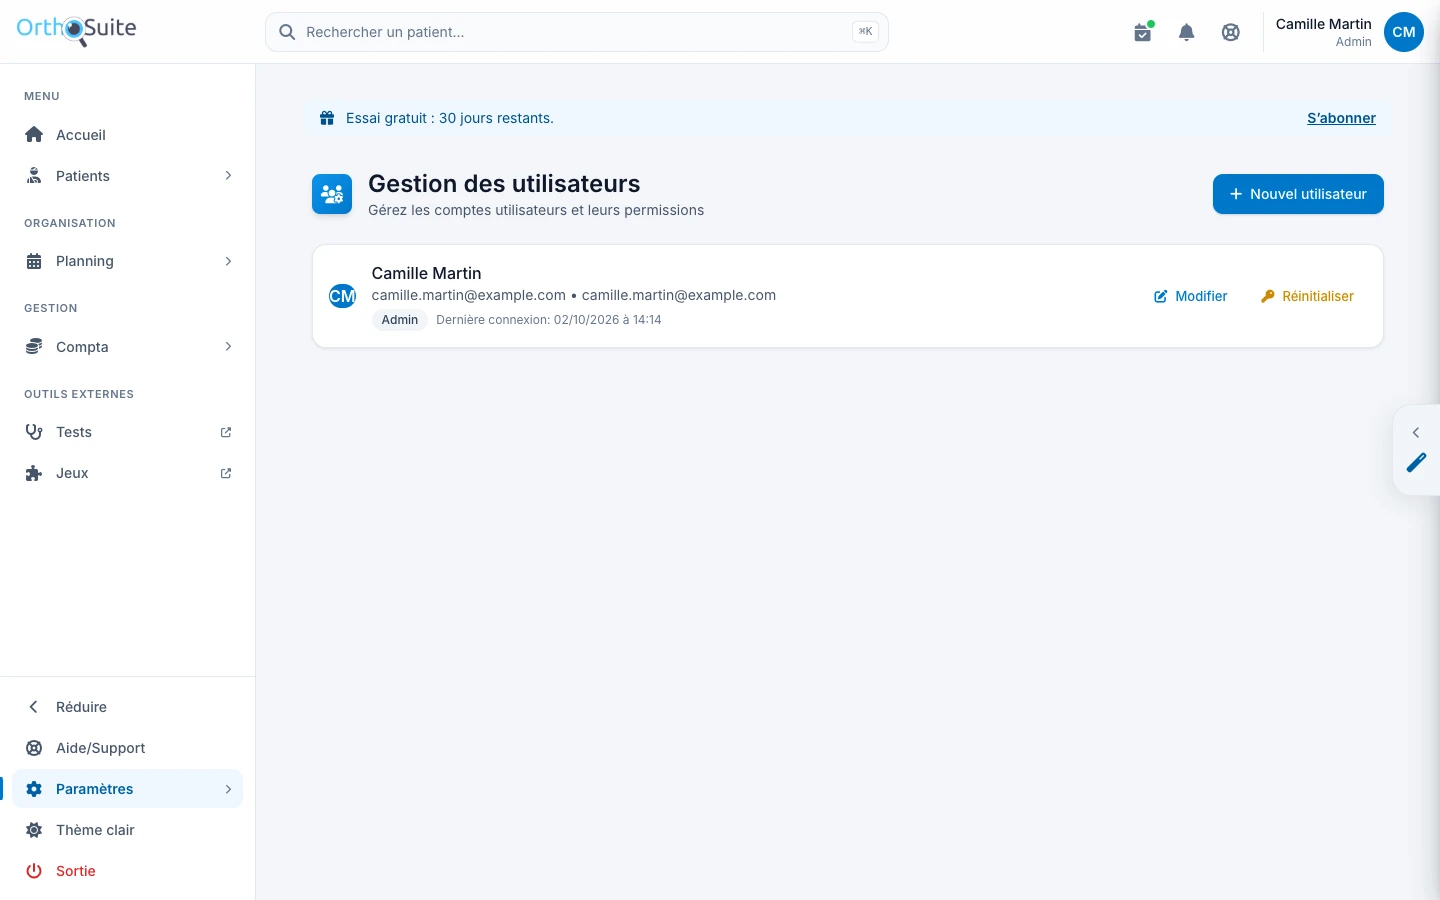Click the Admin badge on user card

click(400, 320)
